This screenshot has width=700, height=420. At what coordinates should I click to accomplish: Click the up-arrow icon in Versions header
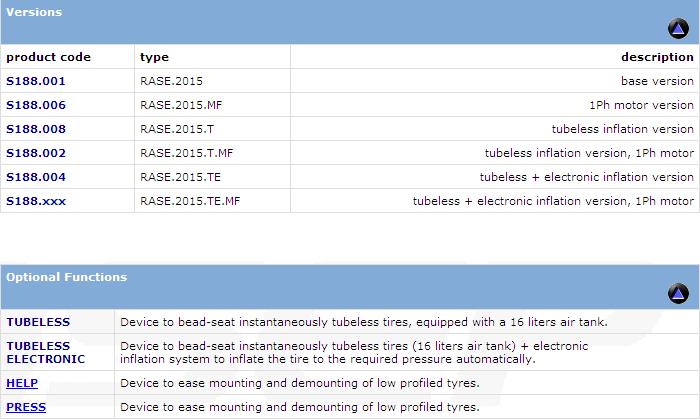click(x=678, y=29)
